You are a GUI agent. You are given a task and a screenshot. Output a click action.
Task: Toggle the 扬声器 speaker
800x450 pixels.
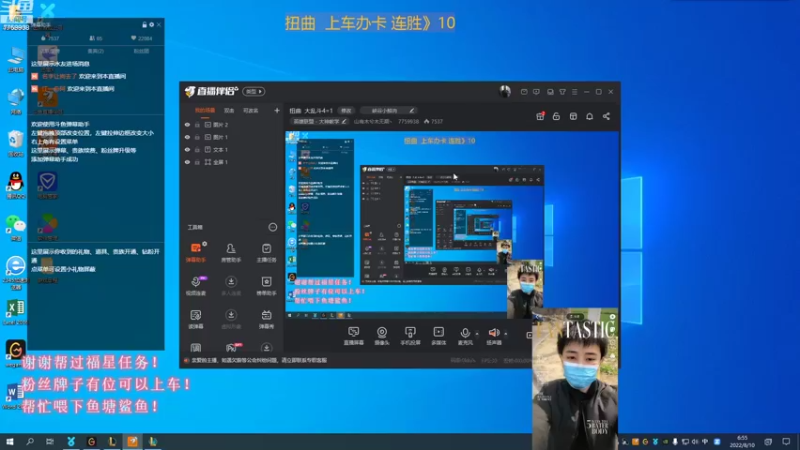[x=494, y=336]
